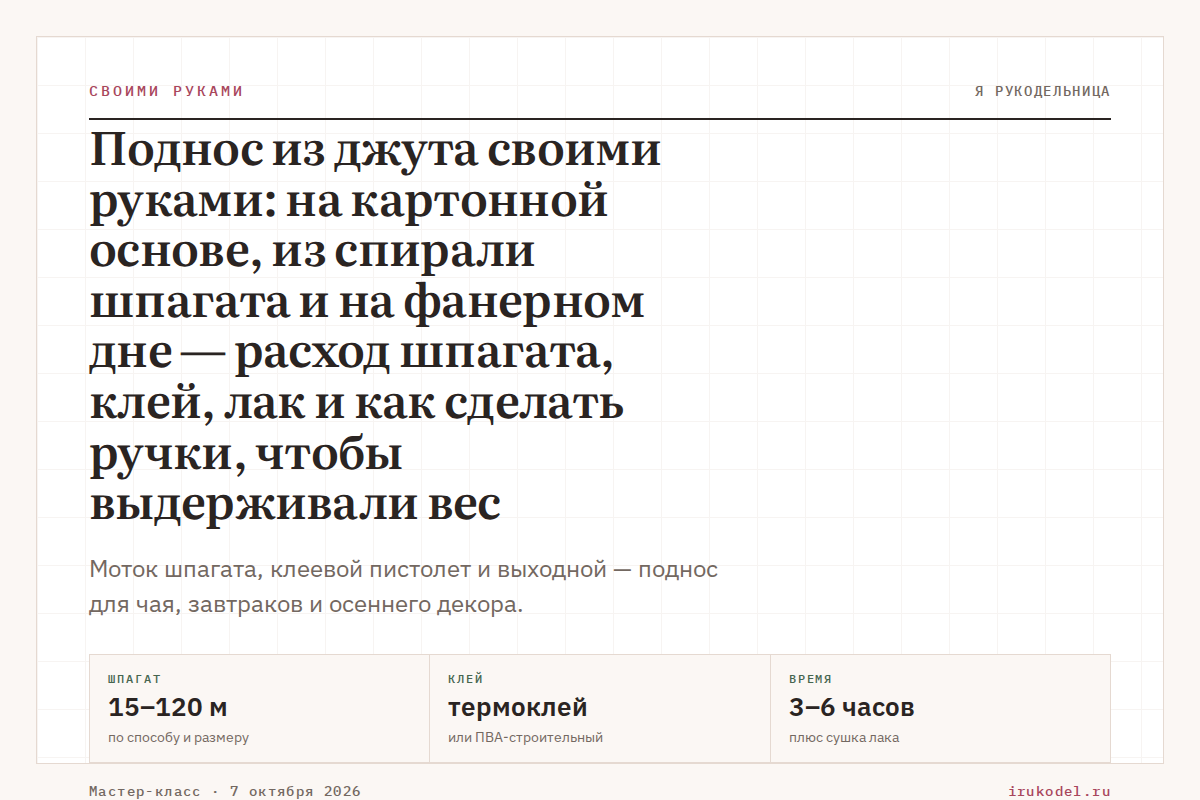Screen dimensions: 1200x800
Task: Select the subtitle starting «Моток шпагата, клеевой пистолет»
Action: [x=404, y=588]
